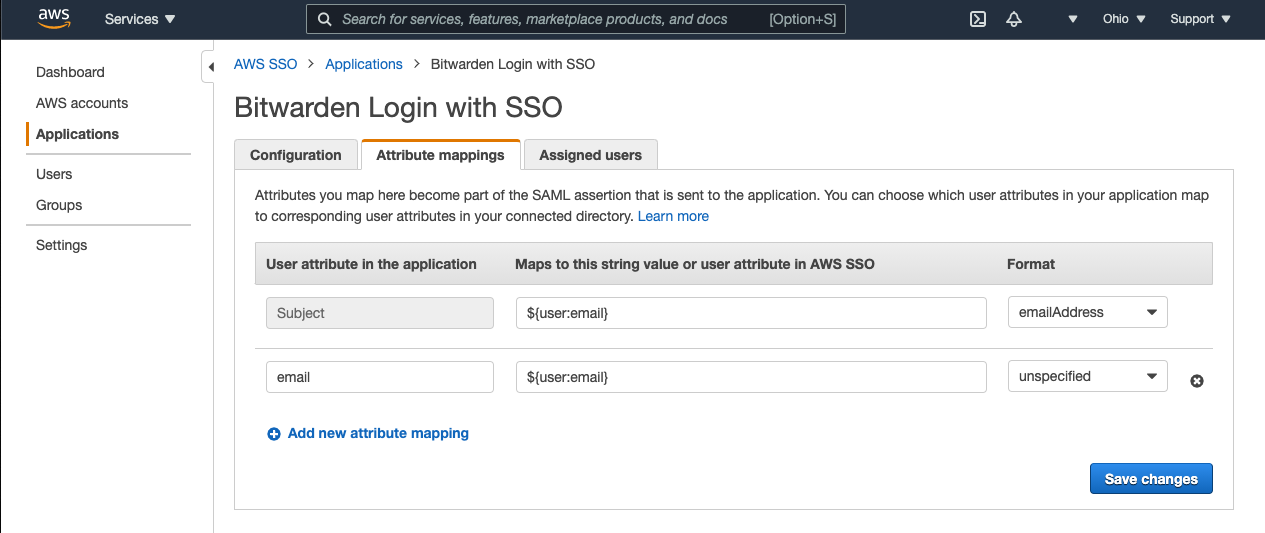
Task: Open AWS accounts in sidebar
Action: pos(82,103)
